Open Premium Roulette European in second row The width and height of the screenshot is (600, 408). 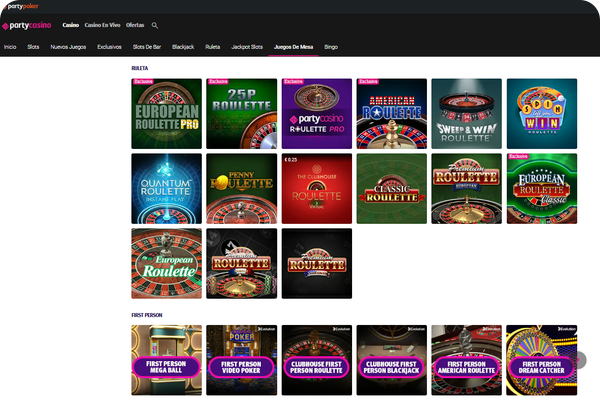(x=466, y=189)
